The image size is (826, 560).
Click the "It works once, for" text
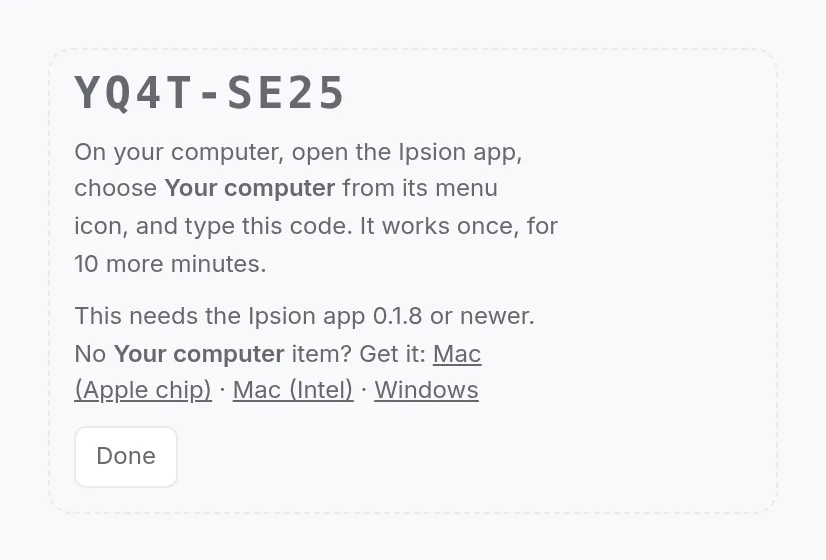click(x=459, y=227)
